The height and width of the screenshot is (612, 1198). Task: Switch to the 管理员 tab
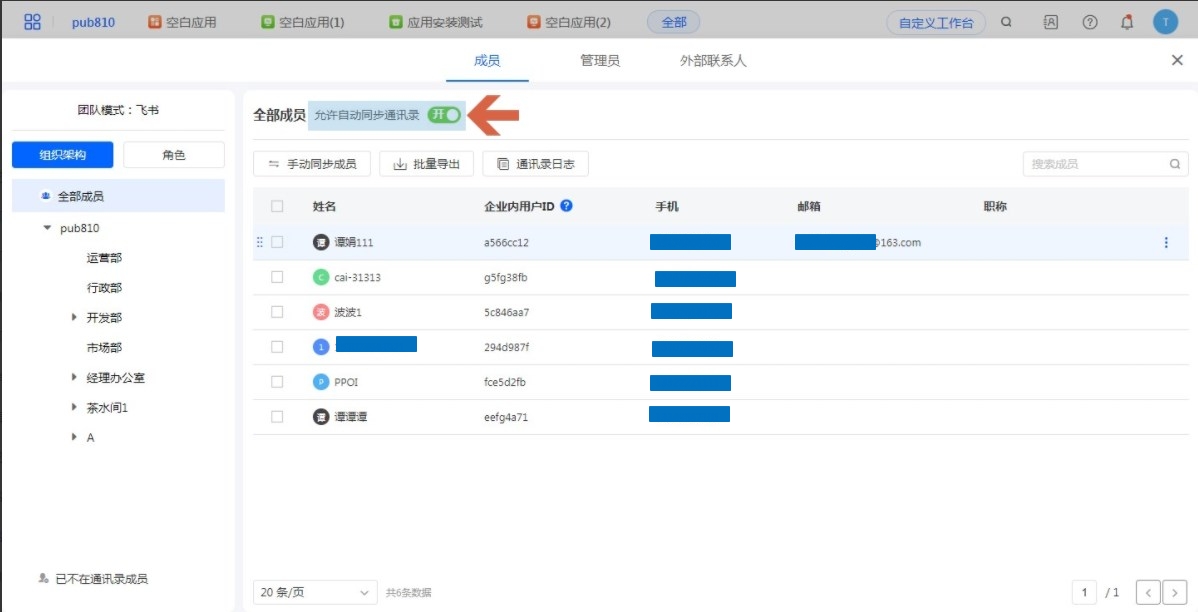[600, 61]
